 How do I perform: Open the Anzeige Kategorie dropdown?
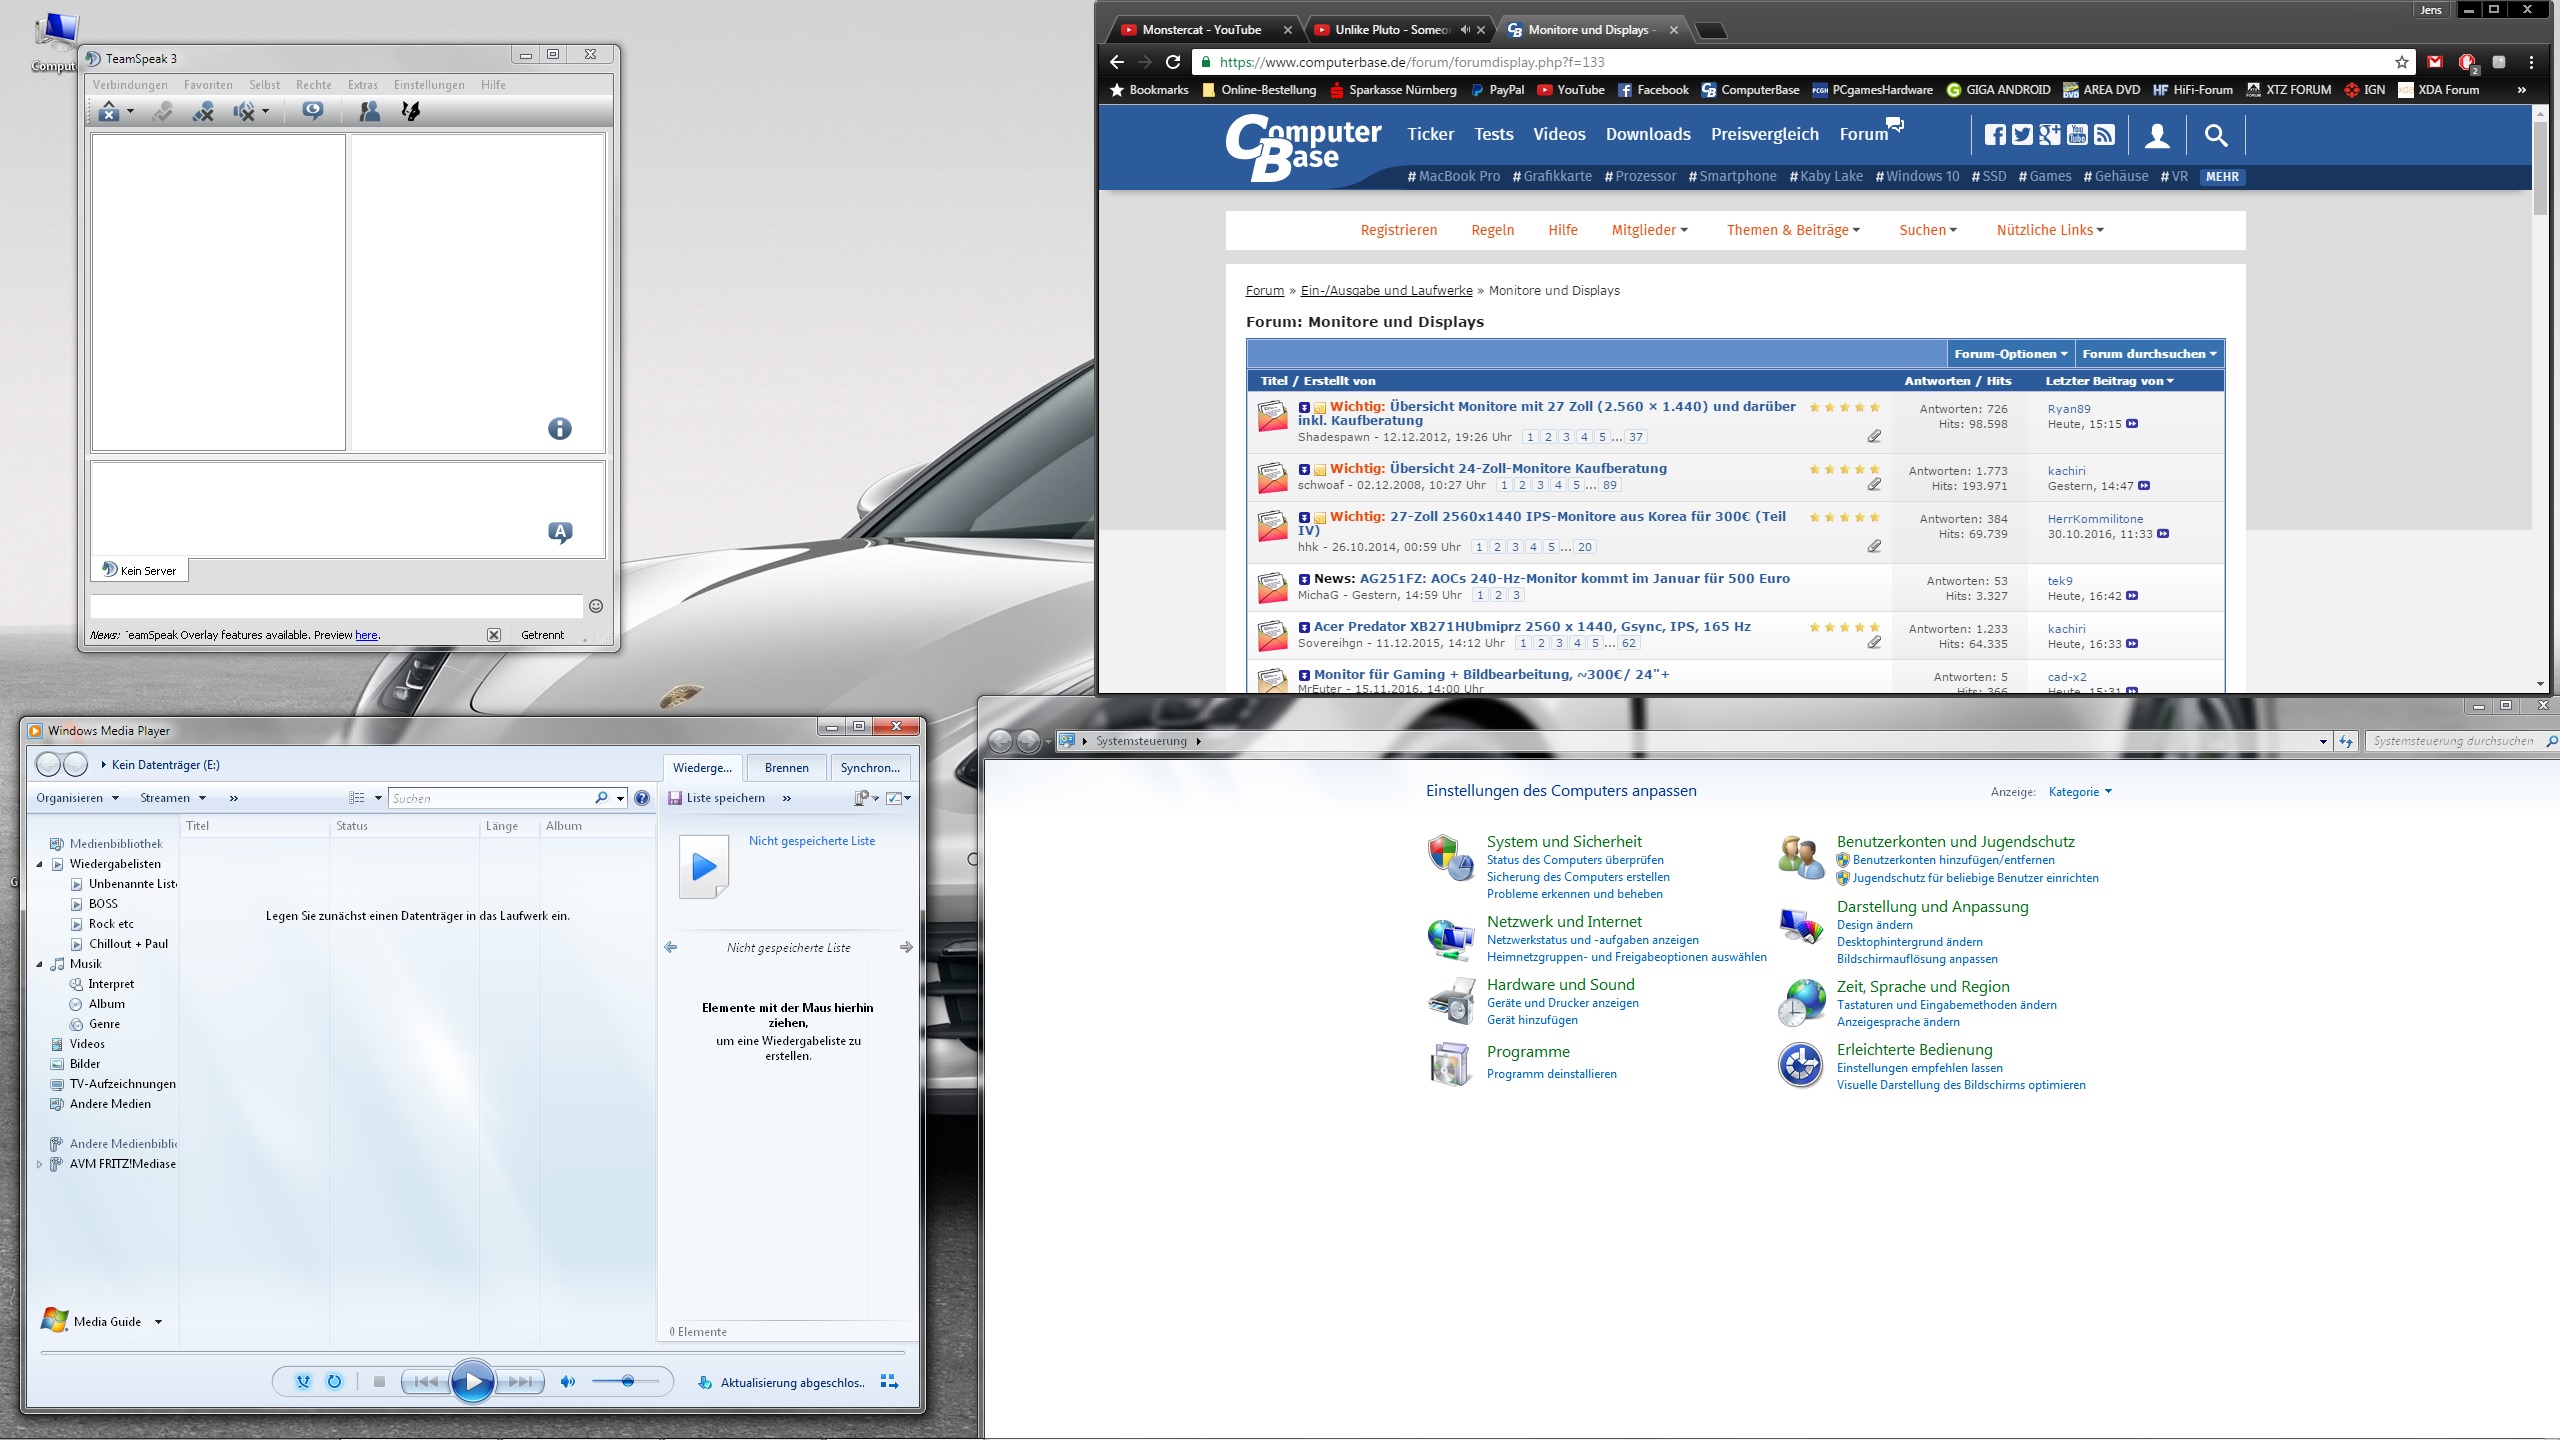pos(2080,792)
